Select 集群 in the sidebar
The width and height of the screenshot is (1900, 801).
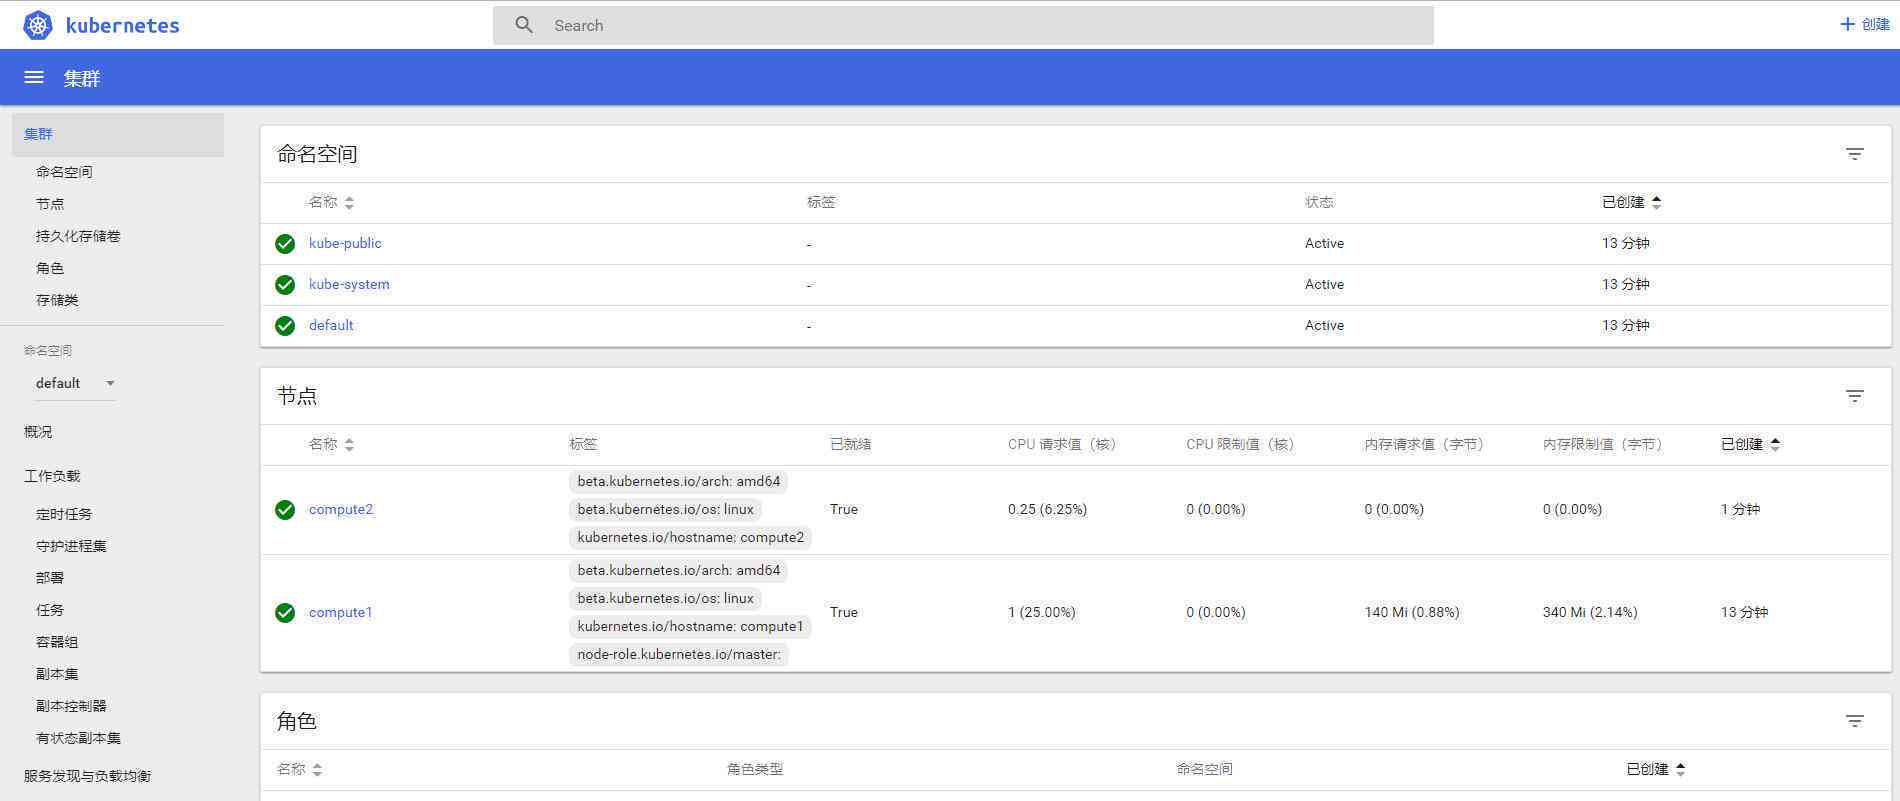click(118, 134)
